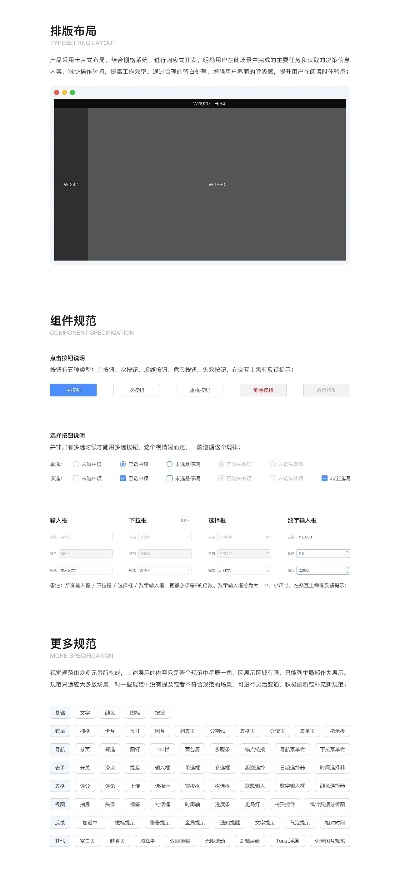The image size is (400, 880).
Task: Click the solid blue primary button
Action: pyautogui.click(x=73, y=390)
